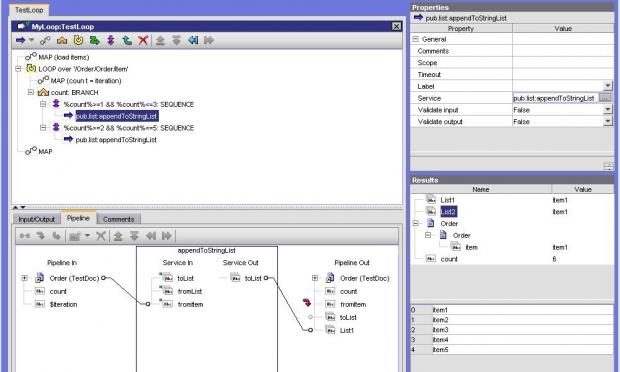Screen dimensions: 620x372
Task: Click the shift left arrow in flow toolbar
Action: coord(193,40)
